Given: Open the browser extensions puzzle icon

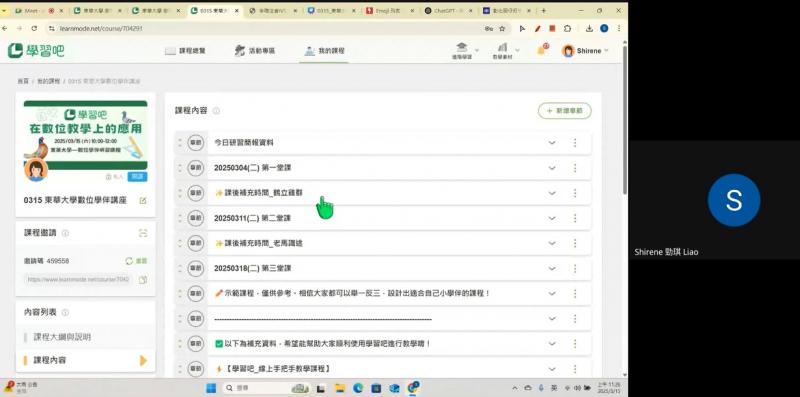Looking at the screenshot, I should (567, 29).
